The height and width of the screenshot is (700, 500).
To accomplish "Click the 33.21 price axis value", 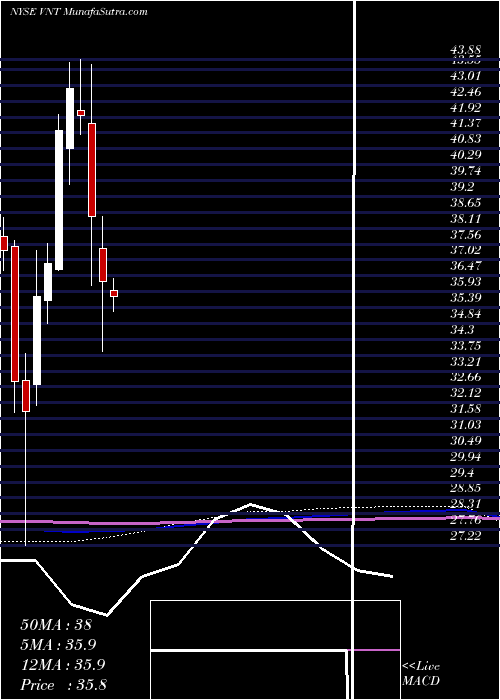I will (466, 361).
